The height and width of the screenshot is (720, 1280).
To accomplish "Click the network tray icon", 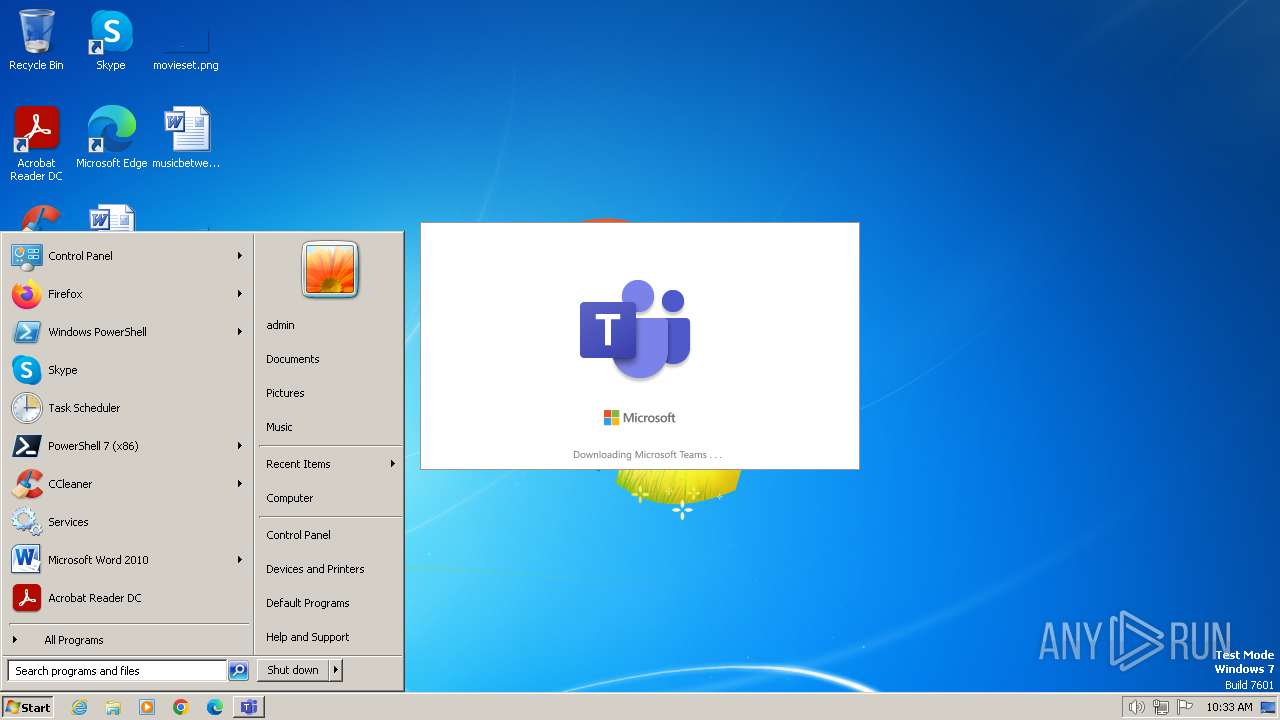I will [1161, 707].
